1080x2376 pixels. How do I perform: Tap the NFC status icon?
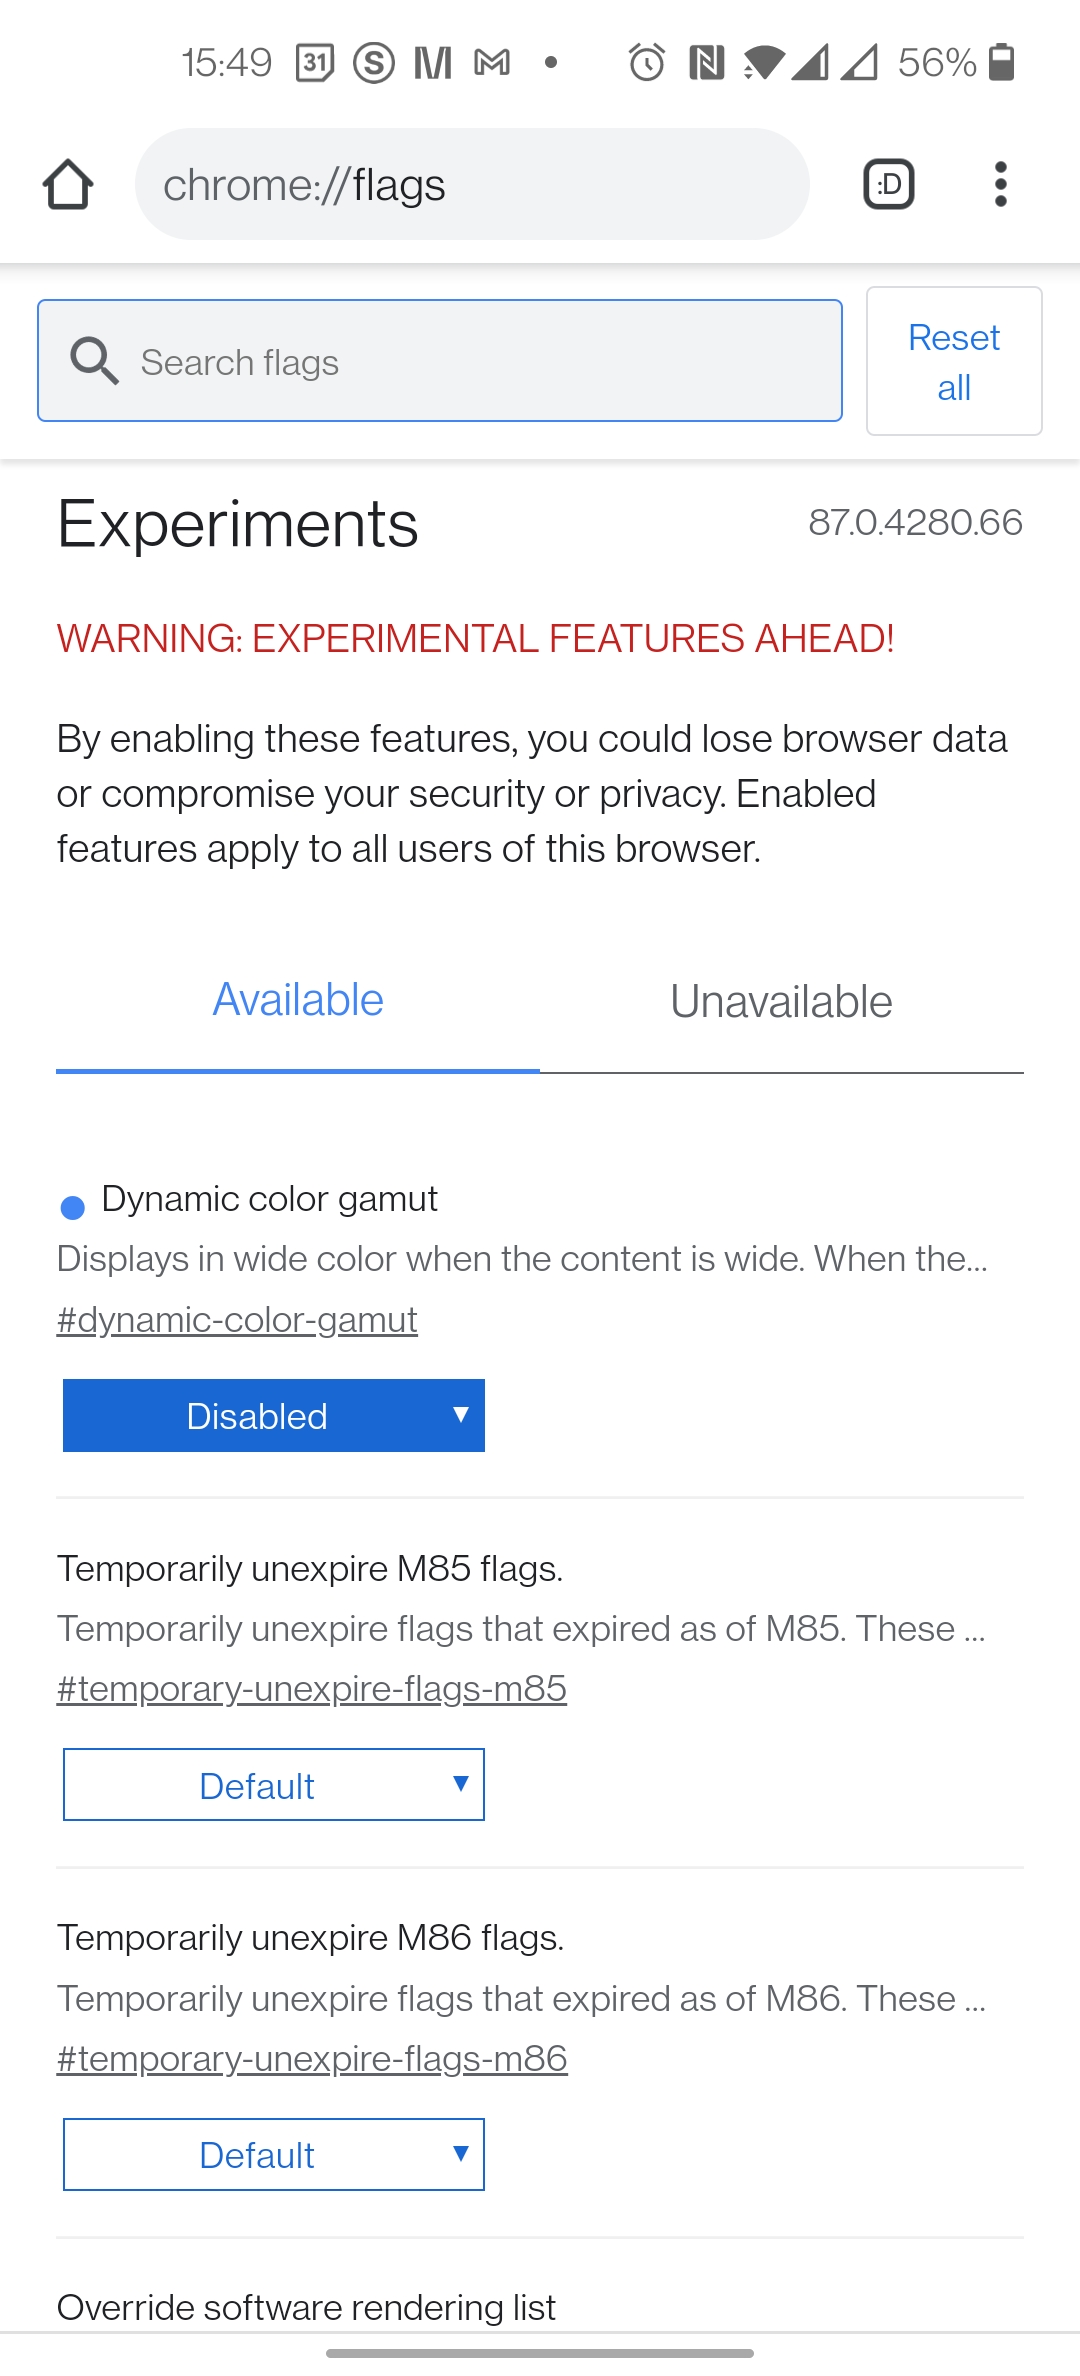pyautogui.click(x=707, y=63)
